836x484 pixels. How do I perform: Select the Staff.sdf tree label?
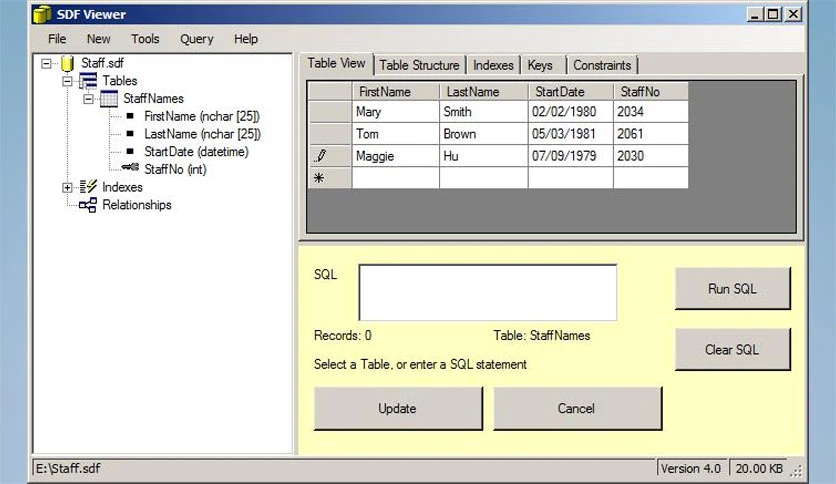(102, 63)
